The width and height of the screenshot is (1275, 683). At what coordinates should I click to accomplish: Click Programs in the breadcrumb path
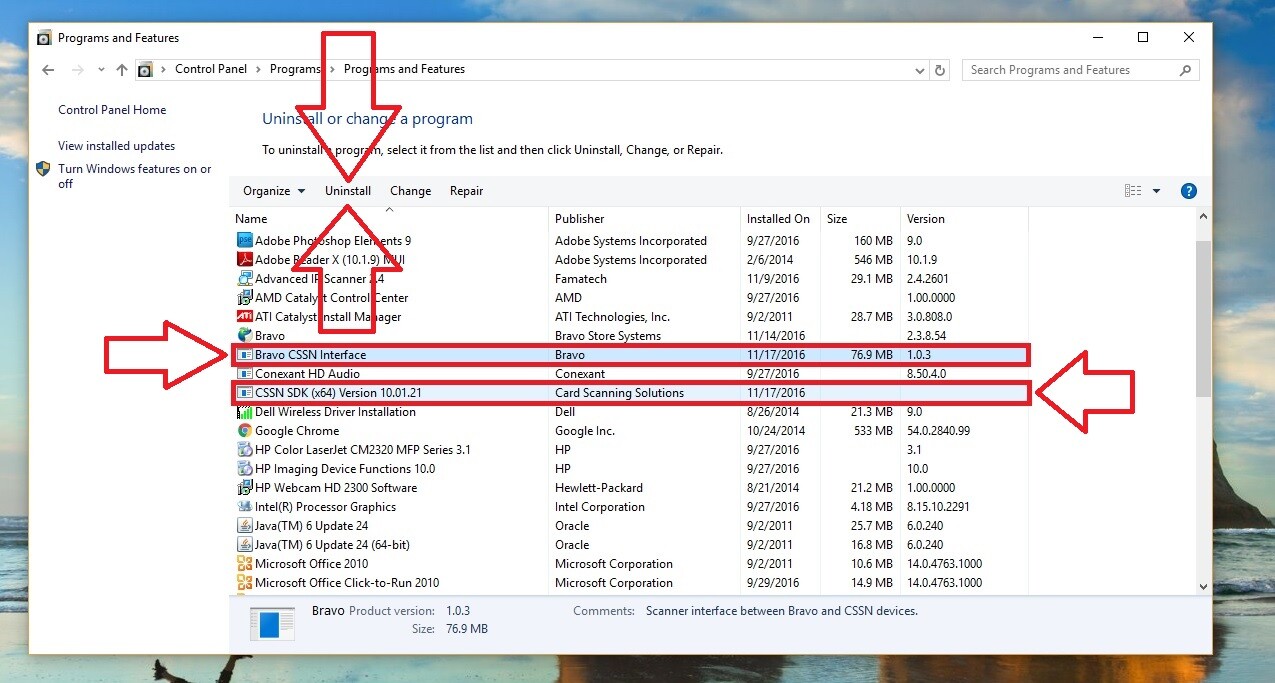(x=295, y=70)
